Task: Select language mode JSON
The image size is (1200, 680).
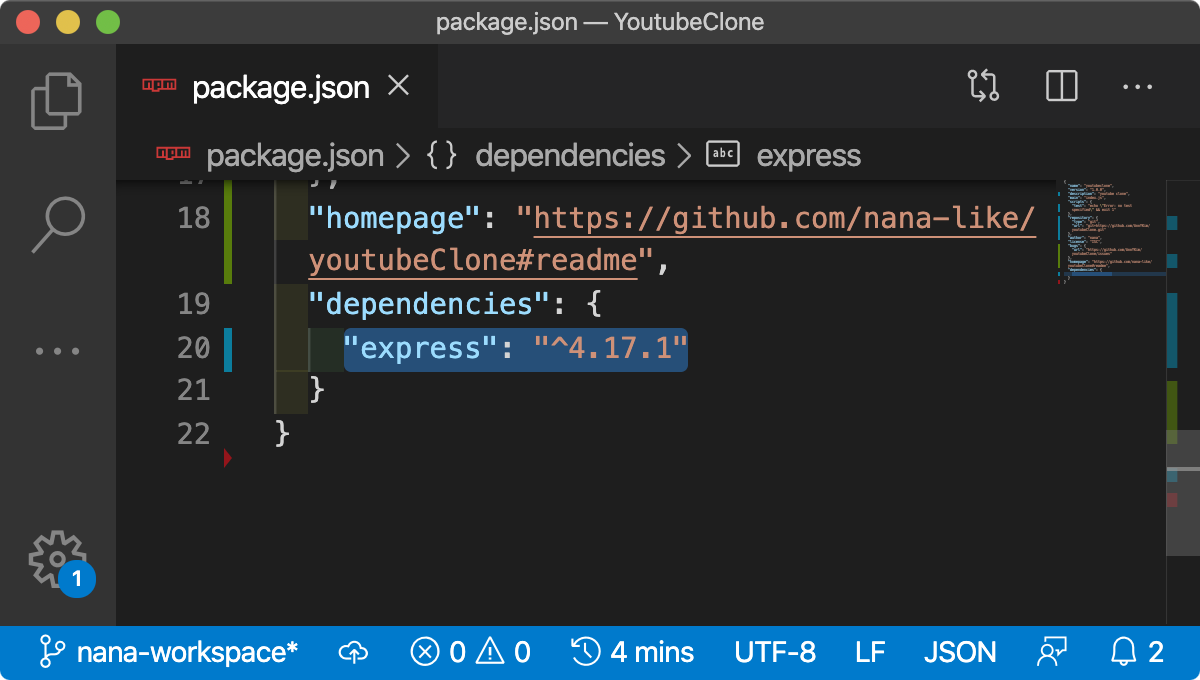Action: (960, 653)
